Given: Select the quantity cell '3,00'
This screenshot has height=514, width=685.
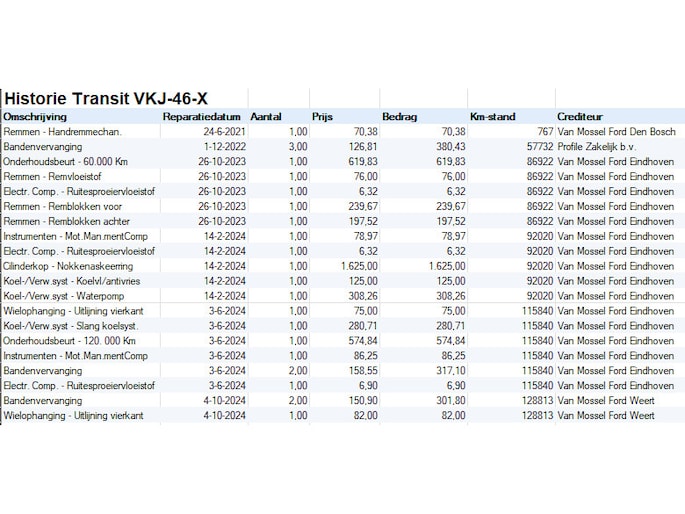Looking at the screenshot, I should point(298,146).
